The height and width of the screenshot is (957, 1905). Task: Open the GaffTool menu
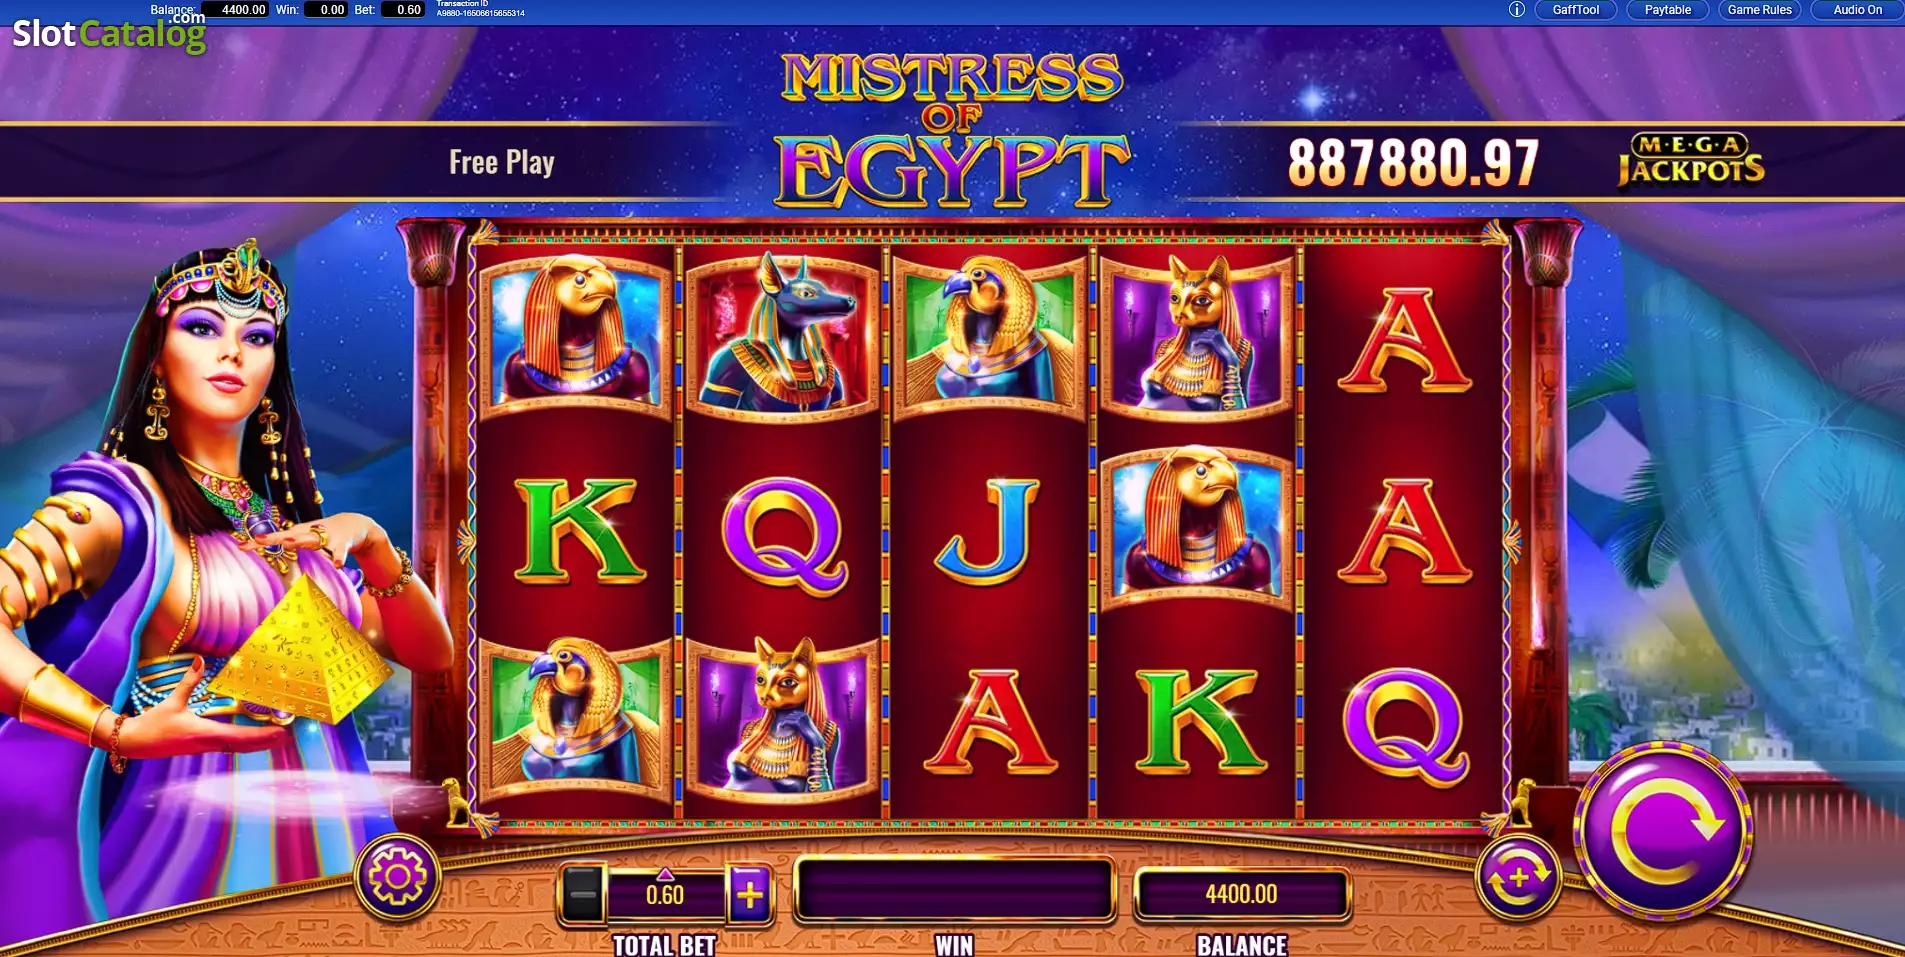click(x=1576, y=10)
